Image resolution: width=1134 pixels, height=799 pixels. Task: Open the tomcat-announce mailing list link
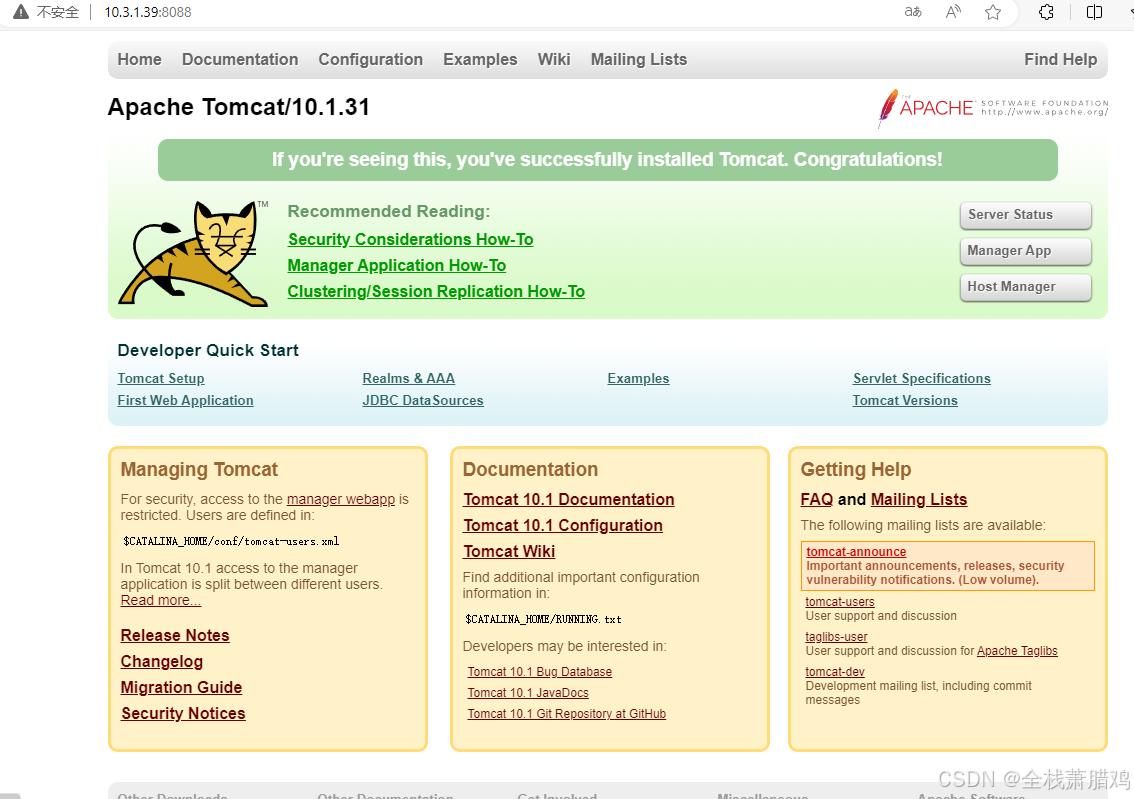(x=855, y=551)
